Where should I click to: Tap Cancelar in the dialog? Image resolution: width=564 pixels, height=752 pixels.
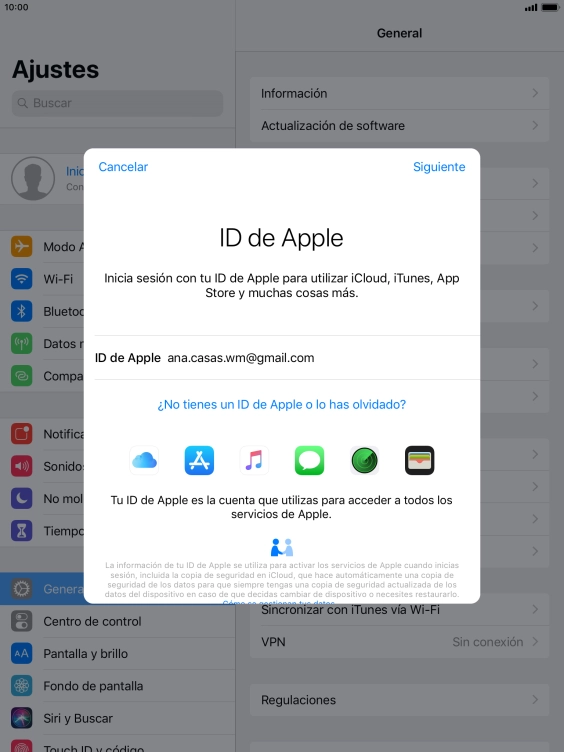pyautogui.click(x=123, y=167)
